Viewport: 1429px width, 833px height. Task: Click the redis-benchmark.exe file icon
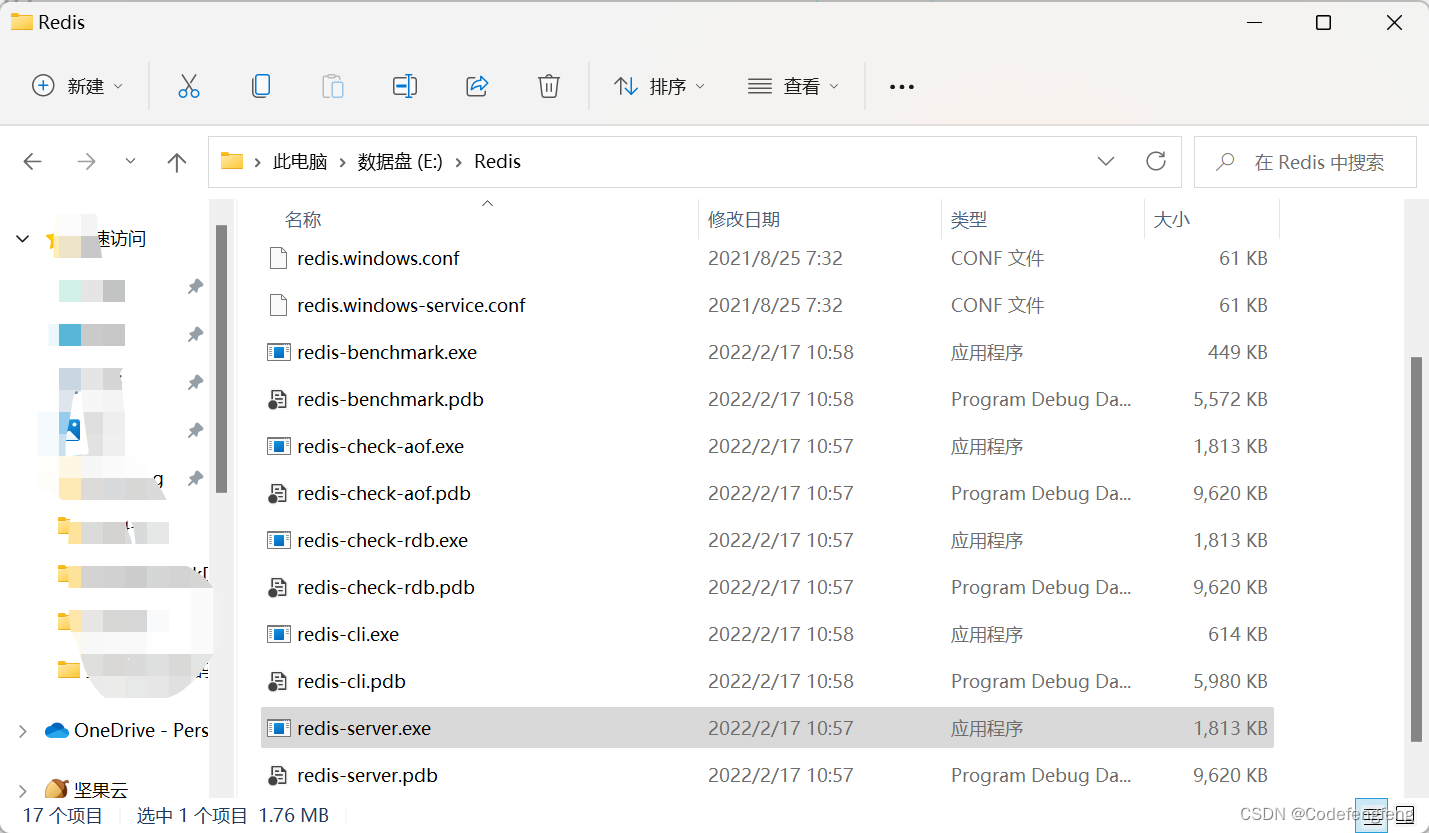278,352
